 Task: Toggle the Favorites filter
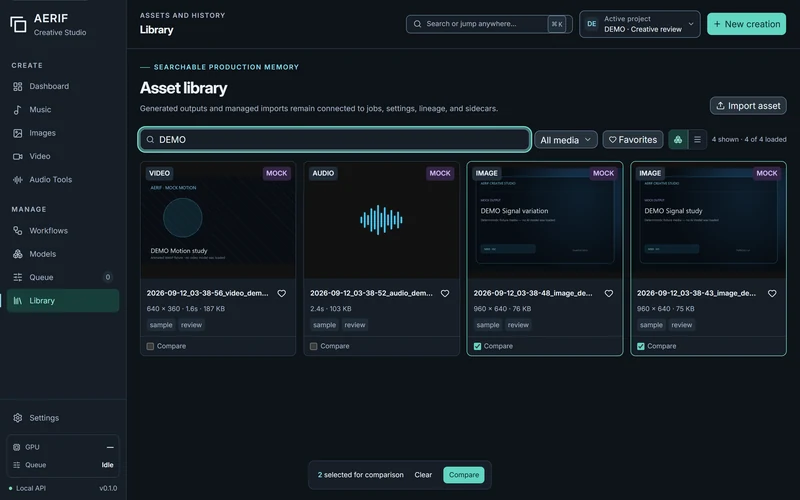coord(633,140)
